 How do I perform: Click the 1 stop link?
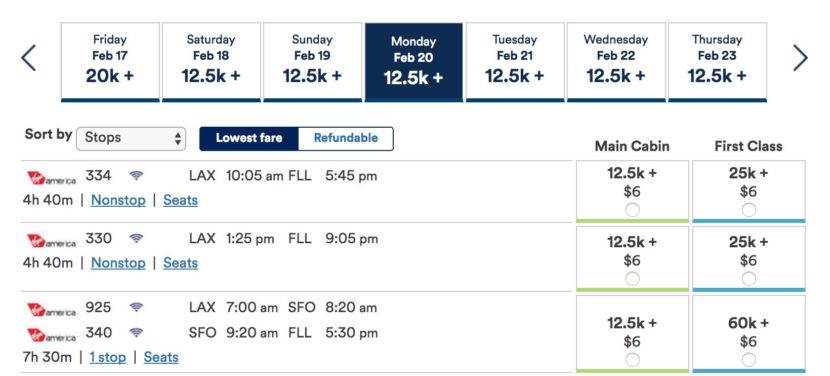click(108, 357)
